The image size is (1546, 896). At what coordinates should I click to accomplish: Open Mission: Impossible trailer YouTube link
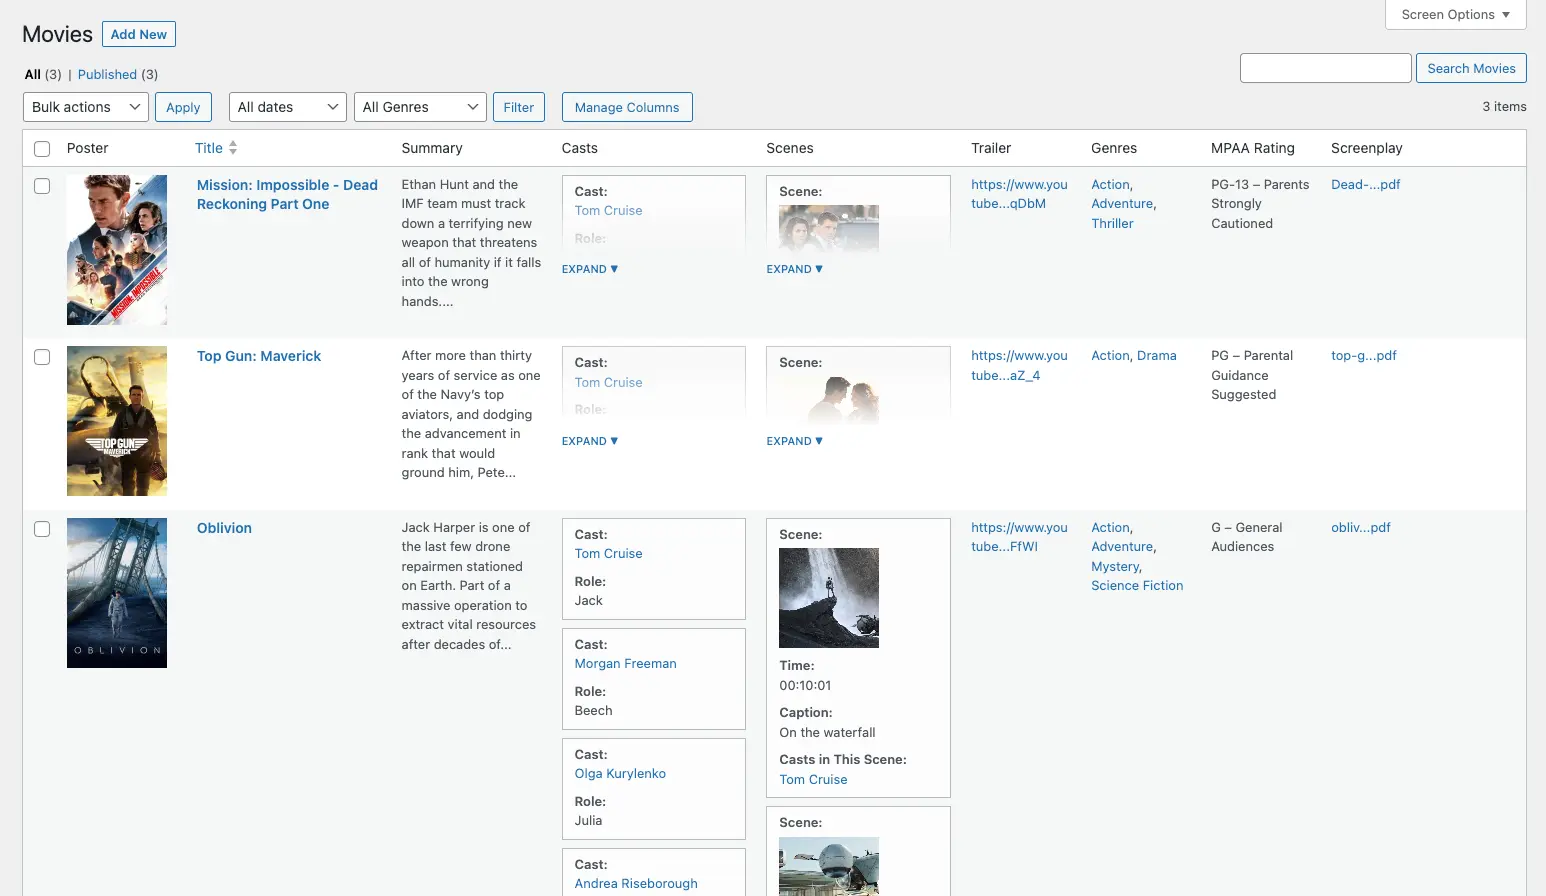coord(1019,194)
